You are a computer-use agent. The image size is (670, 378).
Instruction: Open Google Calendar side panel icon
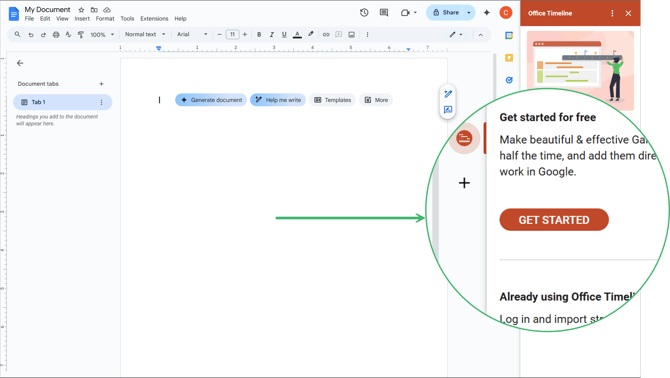coord(508,35)
